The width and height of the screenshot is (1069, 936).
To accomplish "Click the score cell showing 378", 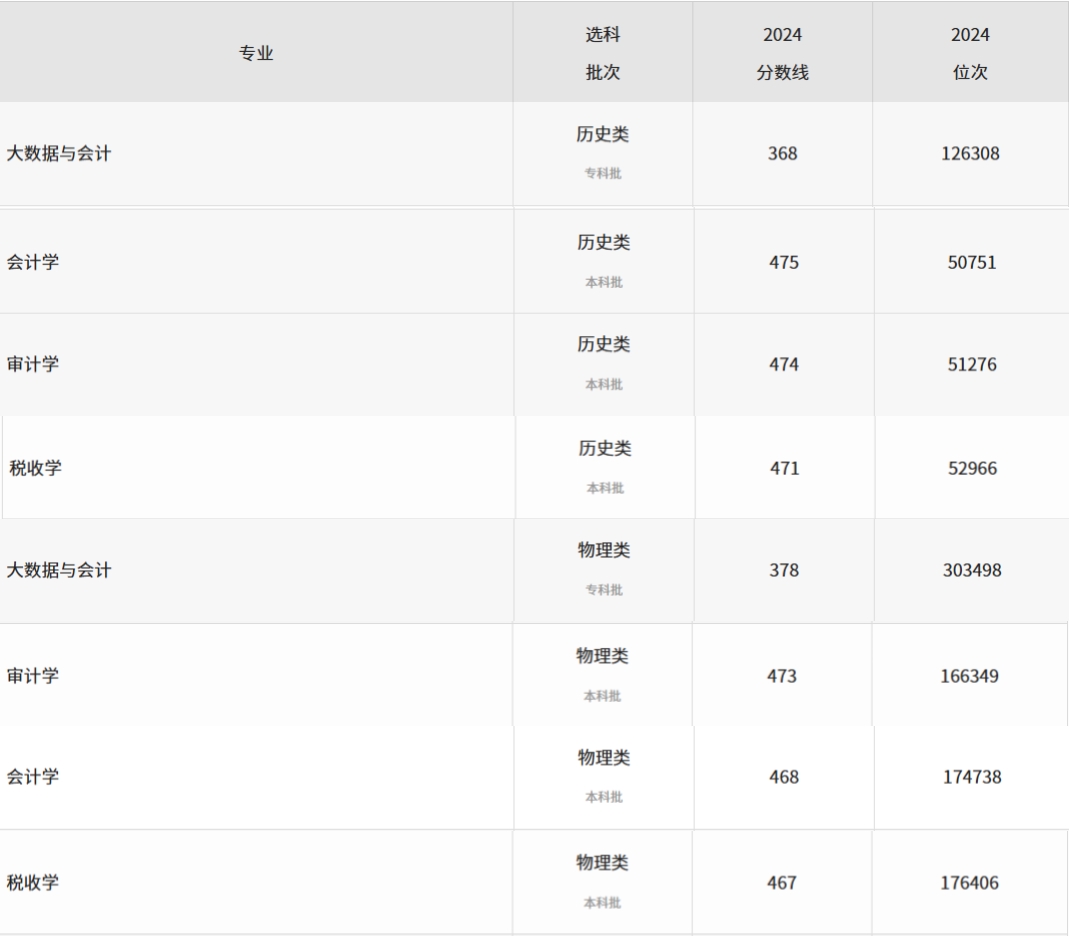I will tap(784, 570).
